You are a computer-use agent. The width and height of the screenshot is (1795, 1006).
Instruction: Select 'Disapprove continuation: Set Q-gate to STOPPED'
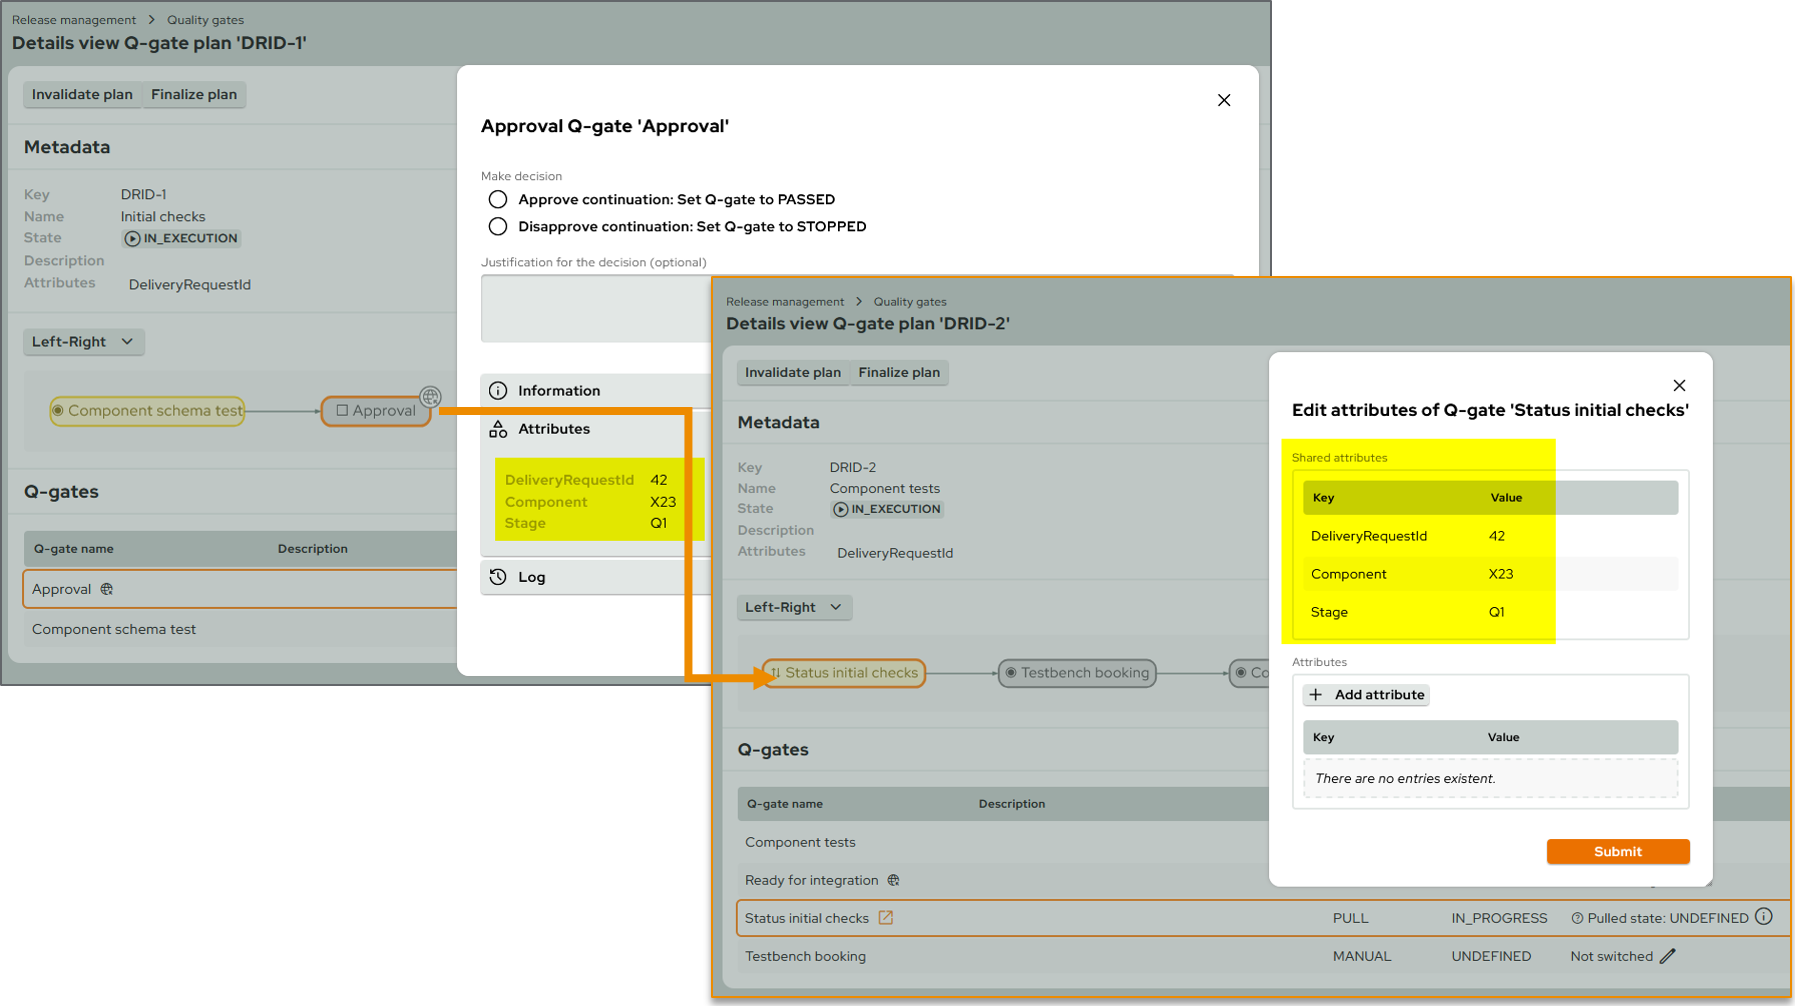click(498, 226)
